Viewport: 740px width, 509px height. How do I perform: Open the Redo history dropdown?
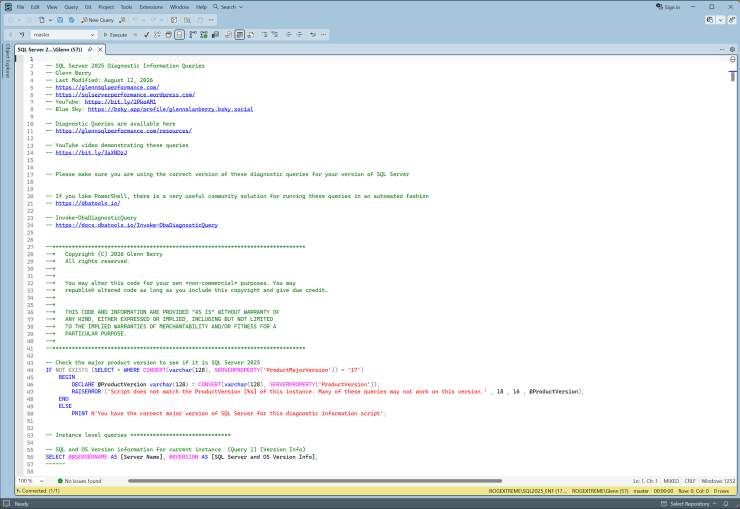[161, 20]
